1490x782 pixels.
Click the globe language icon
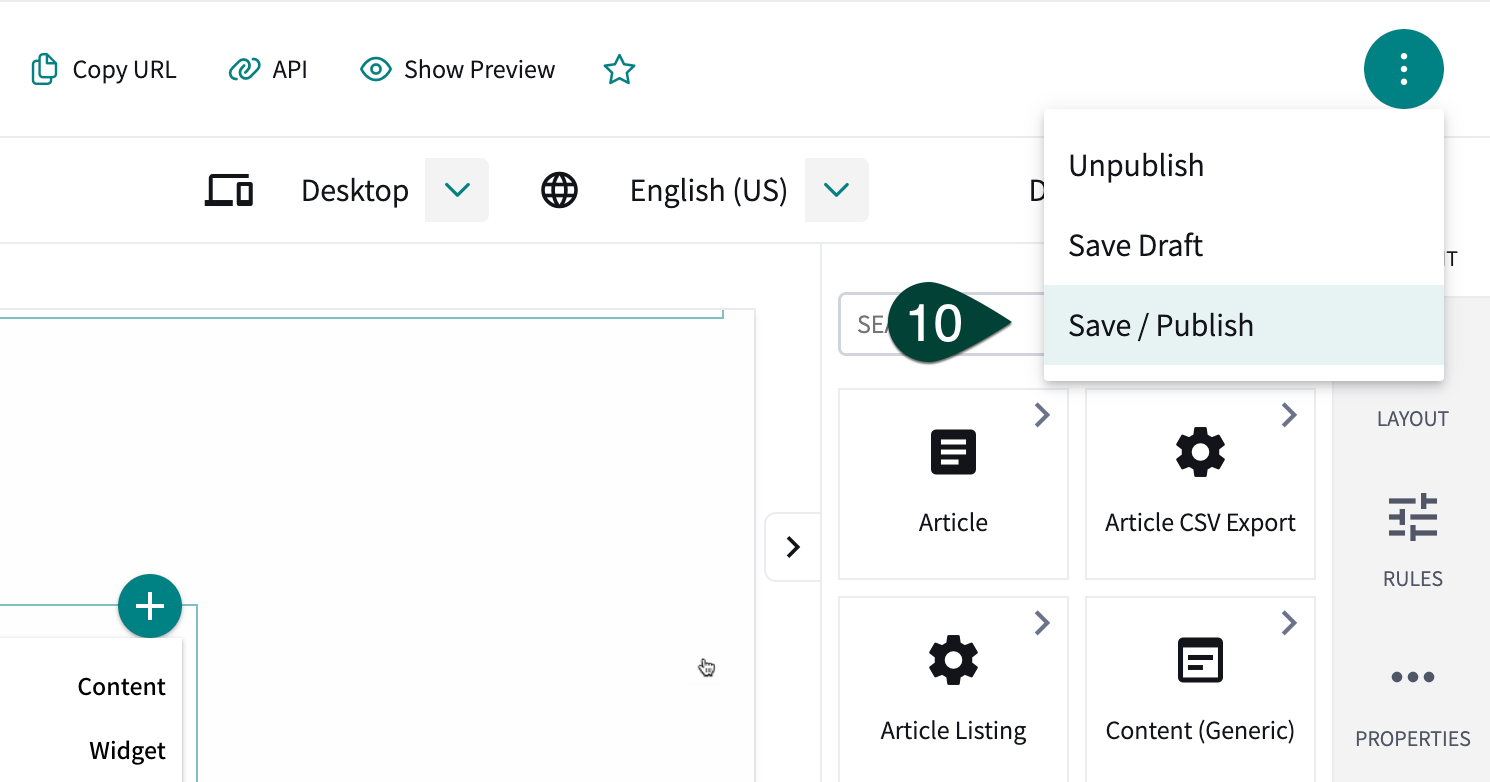click(x=559, y=190)
